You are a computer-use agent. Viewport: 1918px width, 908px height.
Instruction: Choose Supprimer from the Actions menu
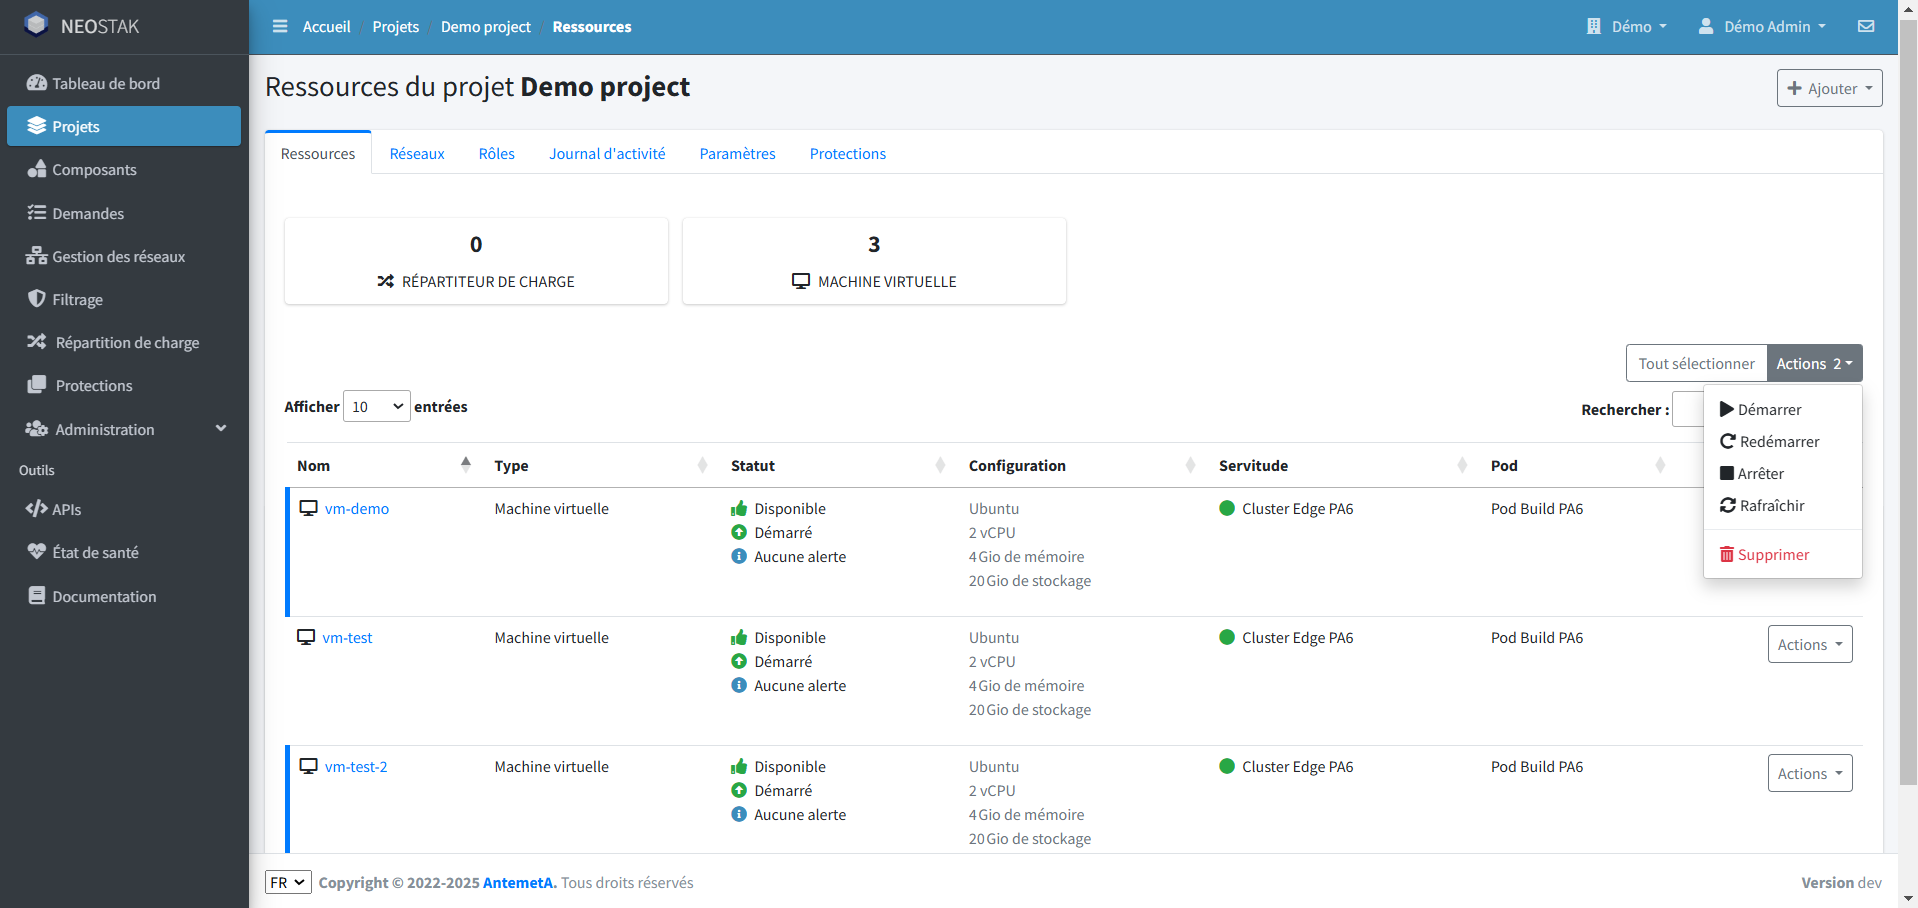(1772, 554)
